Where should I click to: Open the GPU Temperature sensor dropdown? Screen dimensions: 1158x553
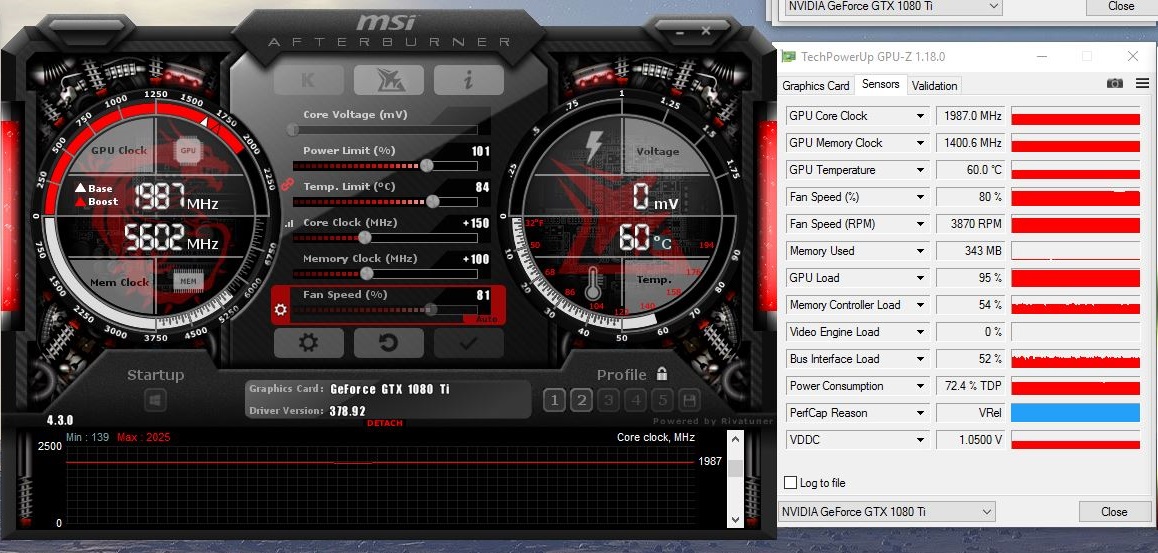pos(920,170)
